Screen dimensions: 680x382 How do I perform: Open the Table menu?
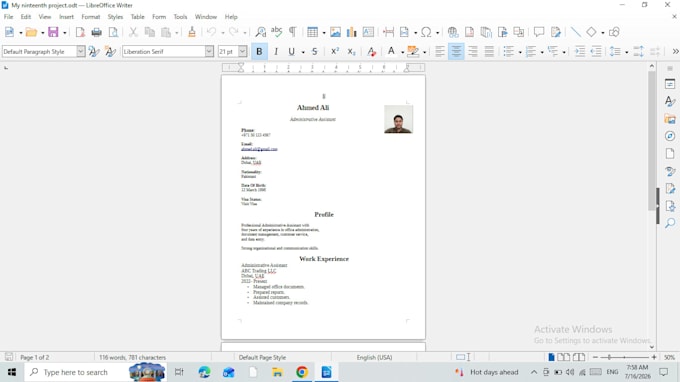[137, 16]
